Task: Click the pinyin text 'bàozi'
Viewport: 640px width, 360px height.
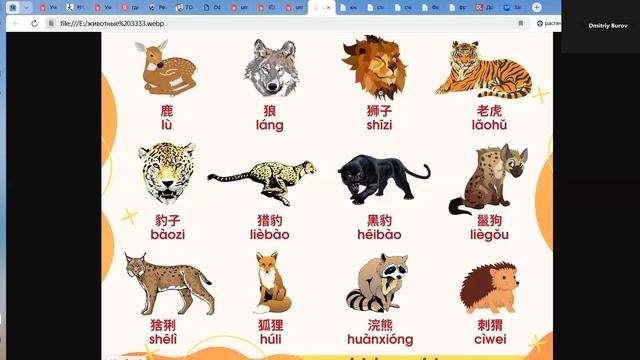Action: pos(167,235)
